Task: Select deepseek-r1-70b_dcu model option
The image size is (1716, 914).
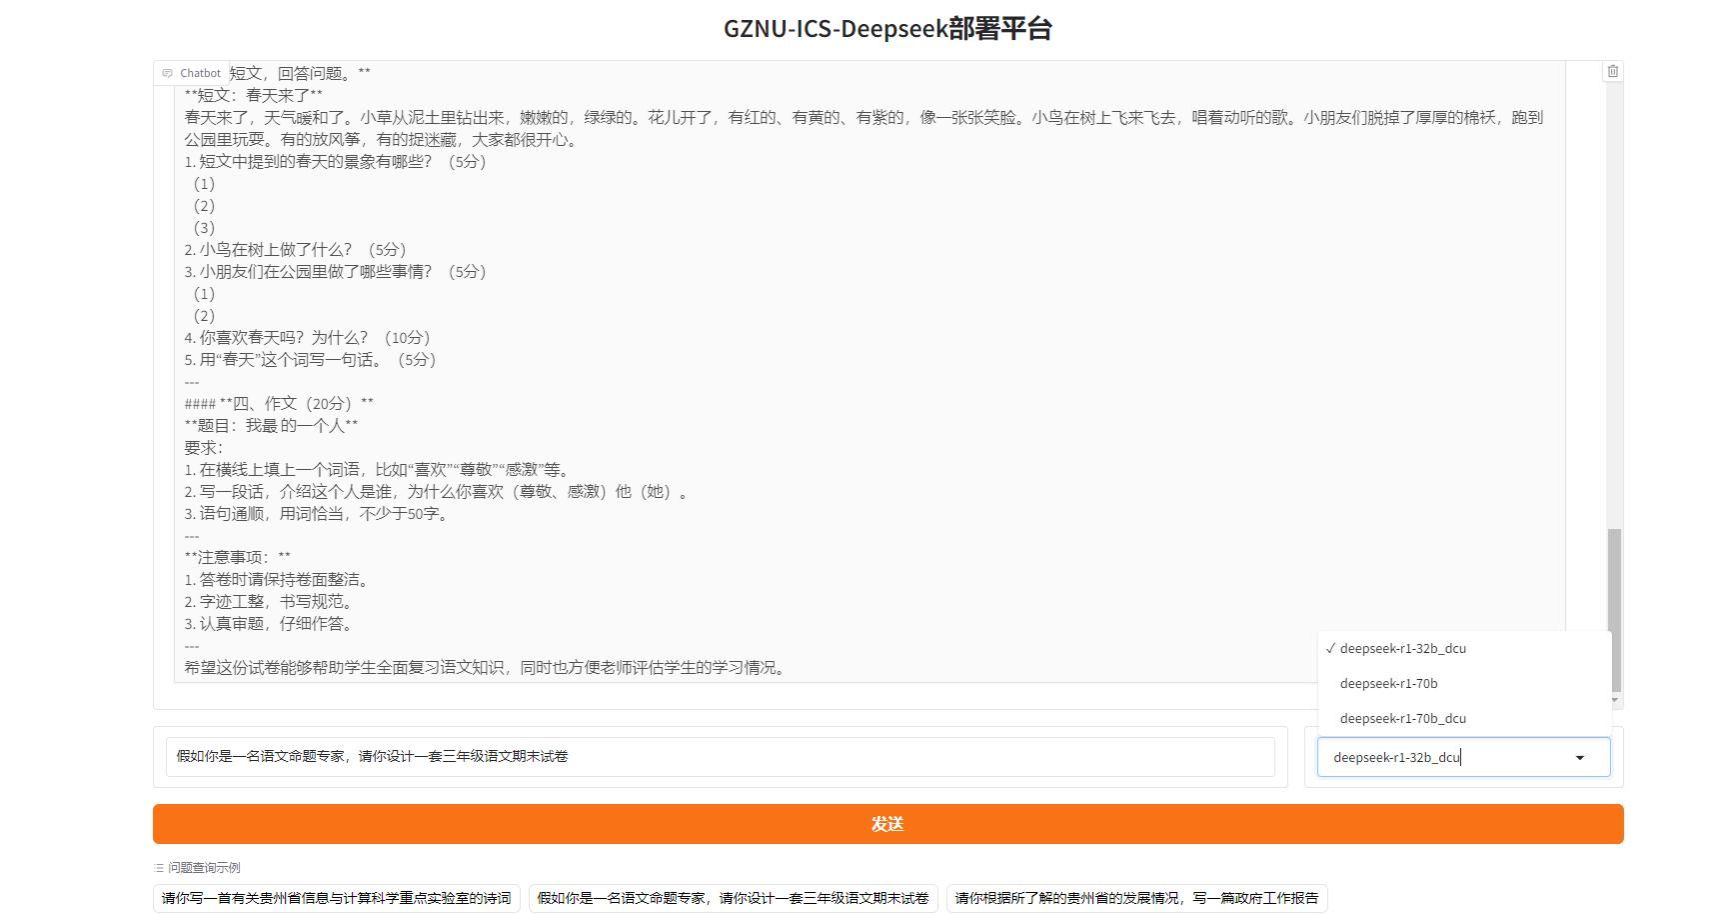Action: 1464,718
